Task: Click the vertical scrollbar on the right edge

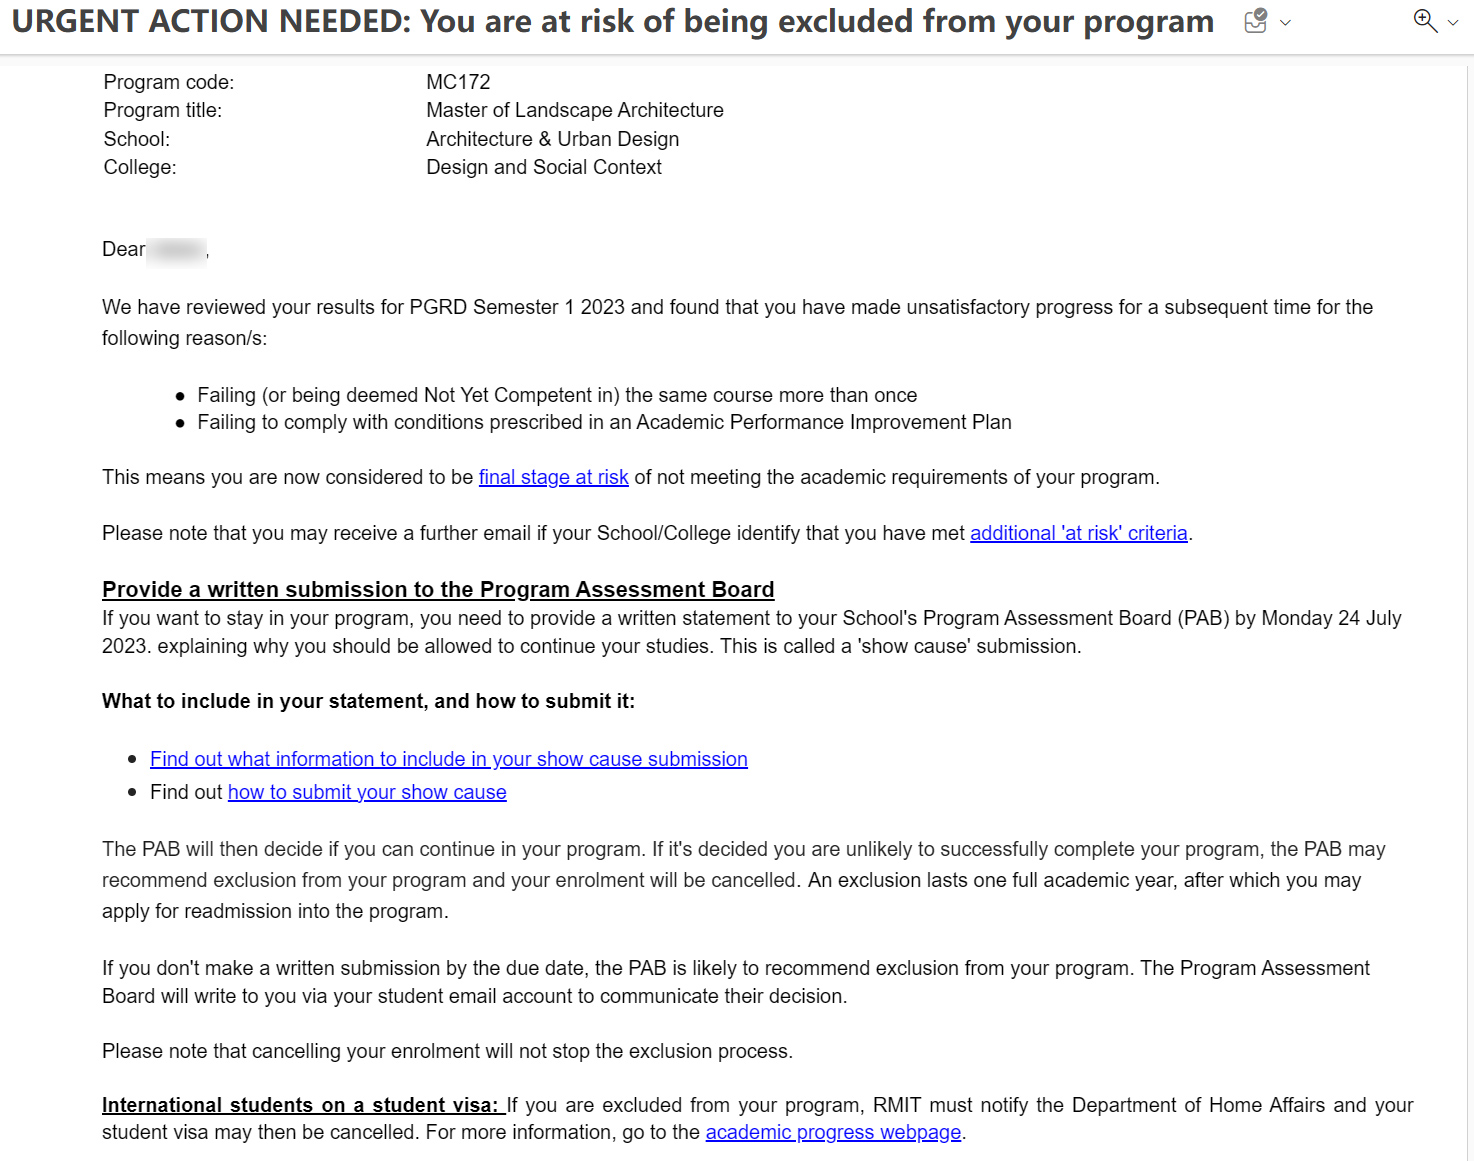Action: coord(1470,600)
